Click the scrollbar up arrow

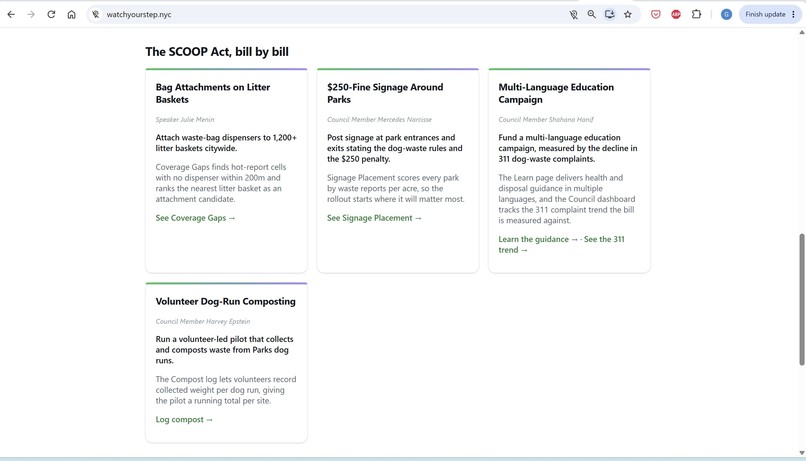[801, 32]
